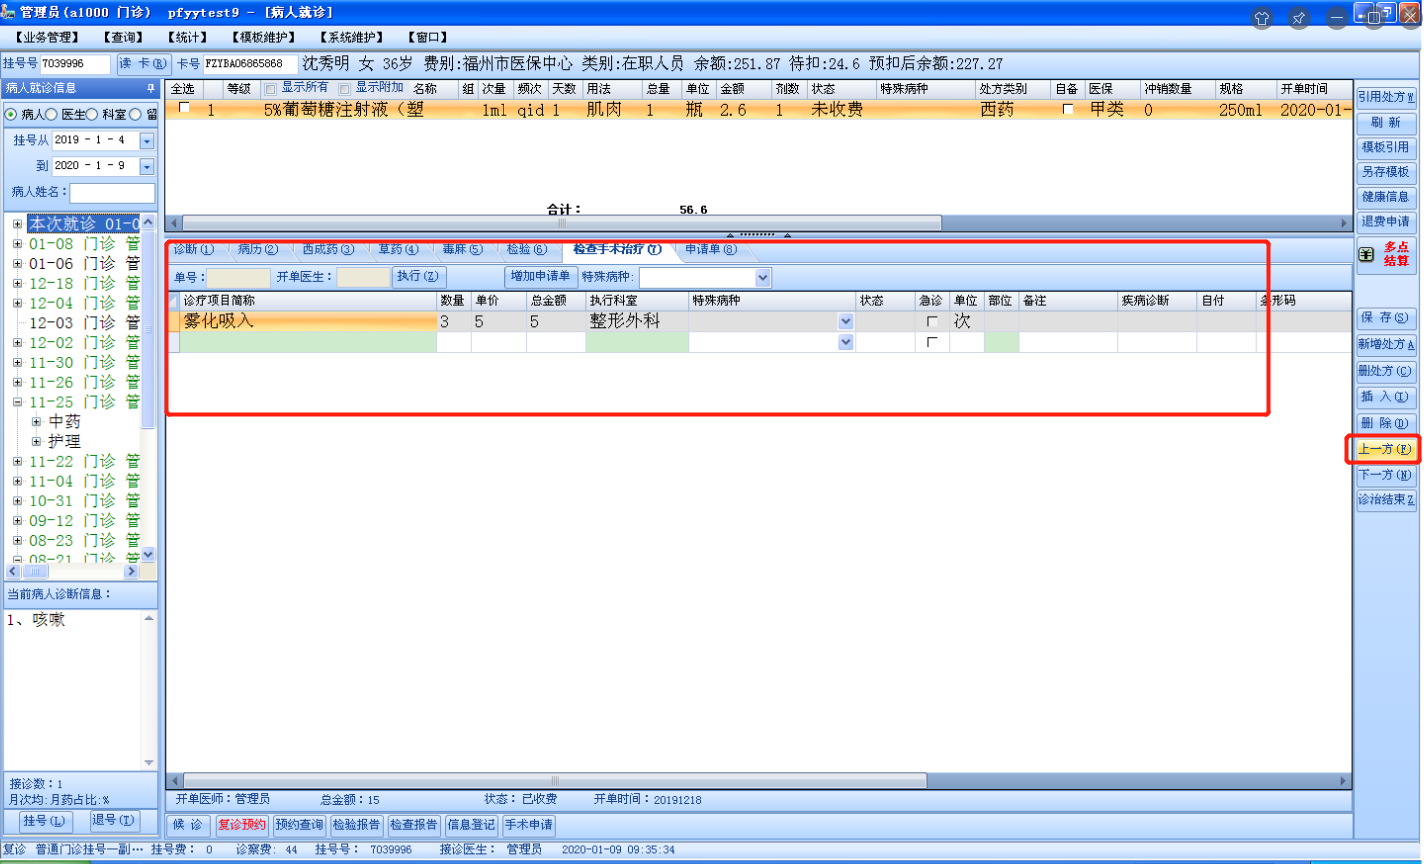Click the 手术申请 button
This screenshot has height=864, width=1427.
tap(529, 825)
